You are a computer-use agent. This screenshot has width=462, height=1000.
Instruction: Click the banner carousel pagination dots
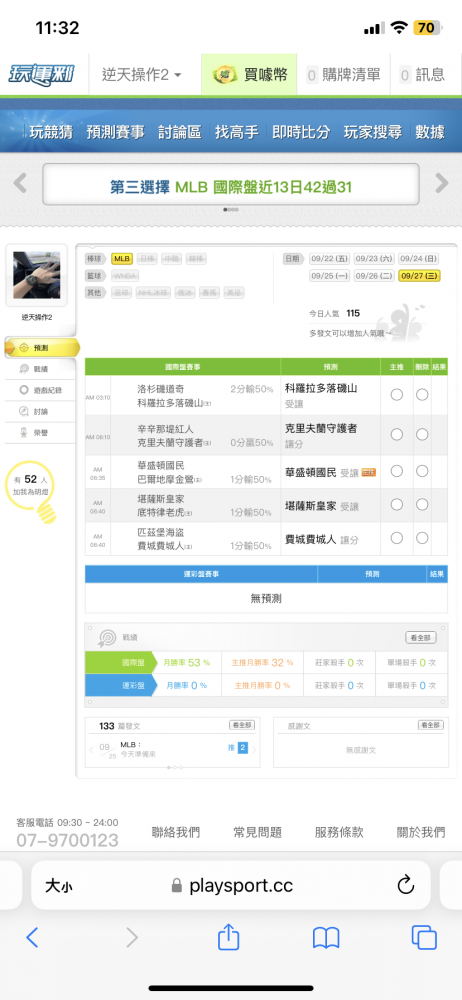click(x=231, y=209)
